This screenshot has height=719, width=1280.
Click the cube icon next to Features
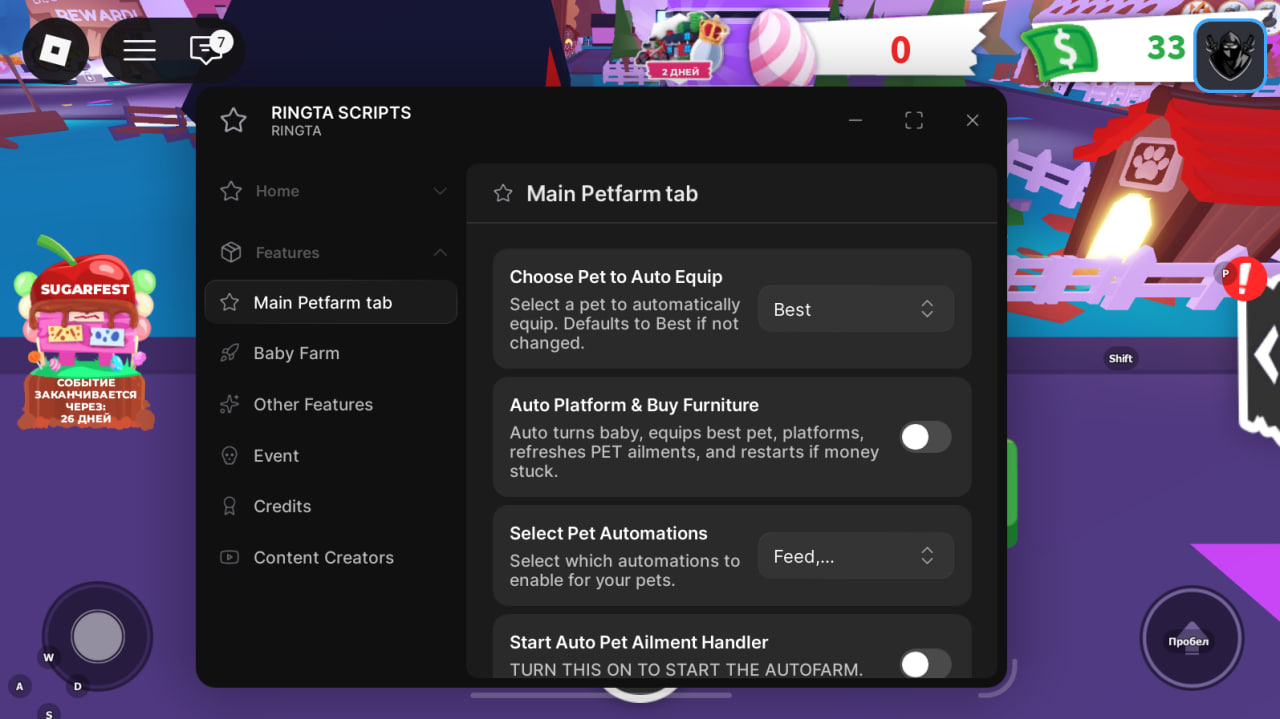coord(231,253)
